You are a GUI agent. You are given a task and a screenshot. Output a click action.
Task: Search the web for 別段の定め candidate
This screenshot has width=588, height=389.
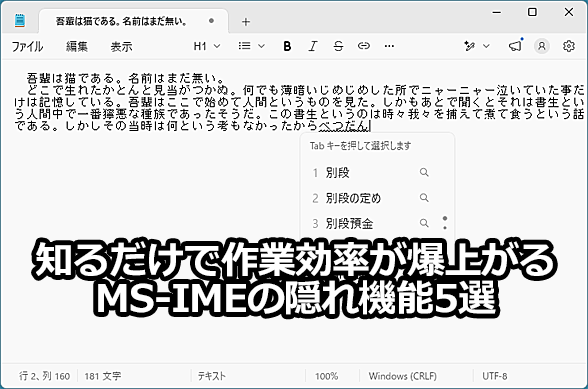pos(424,198)
